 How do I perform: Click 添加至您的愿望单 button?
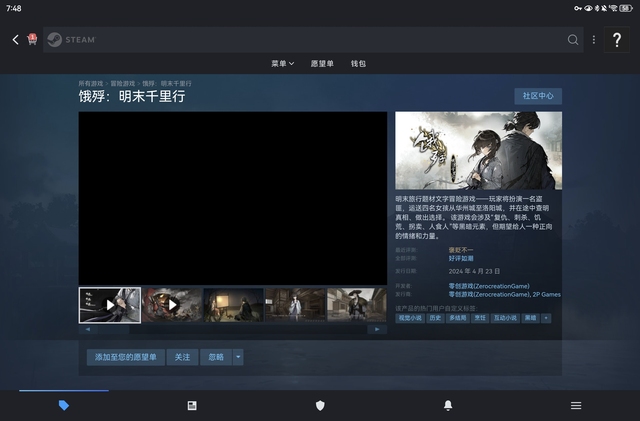pyautogui.click(x=126, y=357)
